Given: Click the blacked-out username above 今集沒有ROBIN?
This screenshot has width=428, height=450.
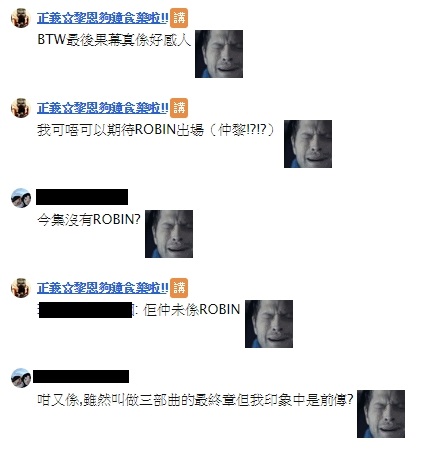Looking at the screenshot, I should click(82, 197).
